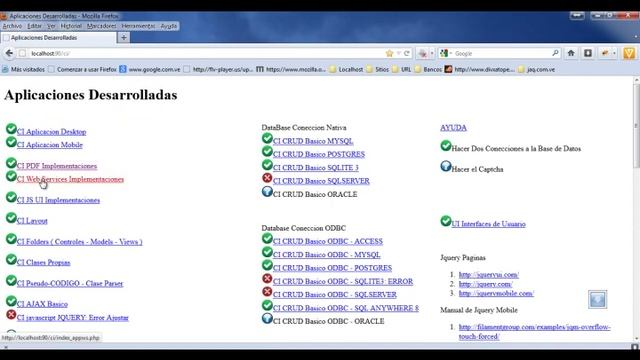Screen dimensions: 640x360
Task: Open a new tab with the plus button
Action: (124, 38)
